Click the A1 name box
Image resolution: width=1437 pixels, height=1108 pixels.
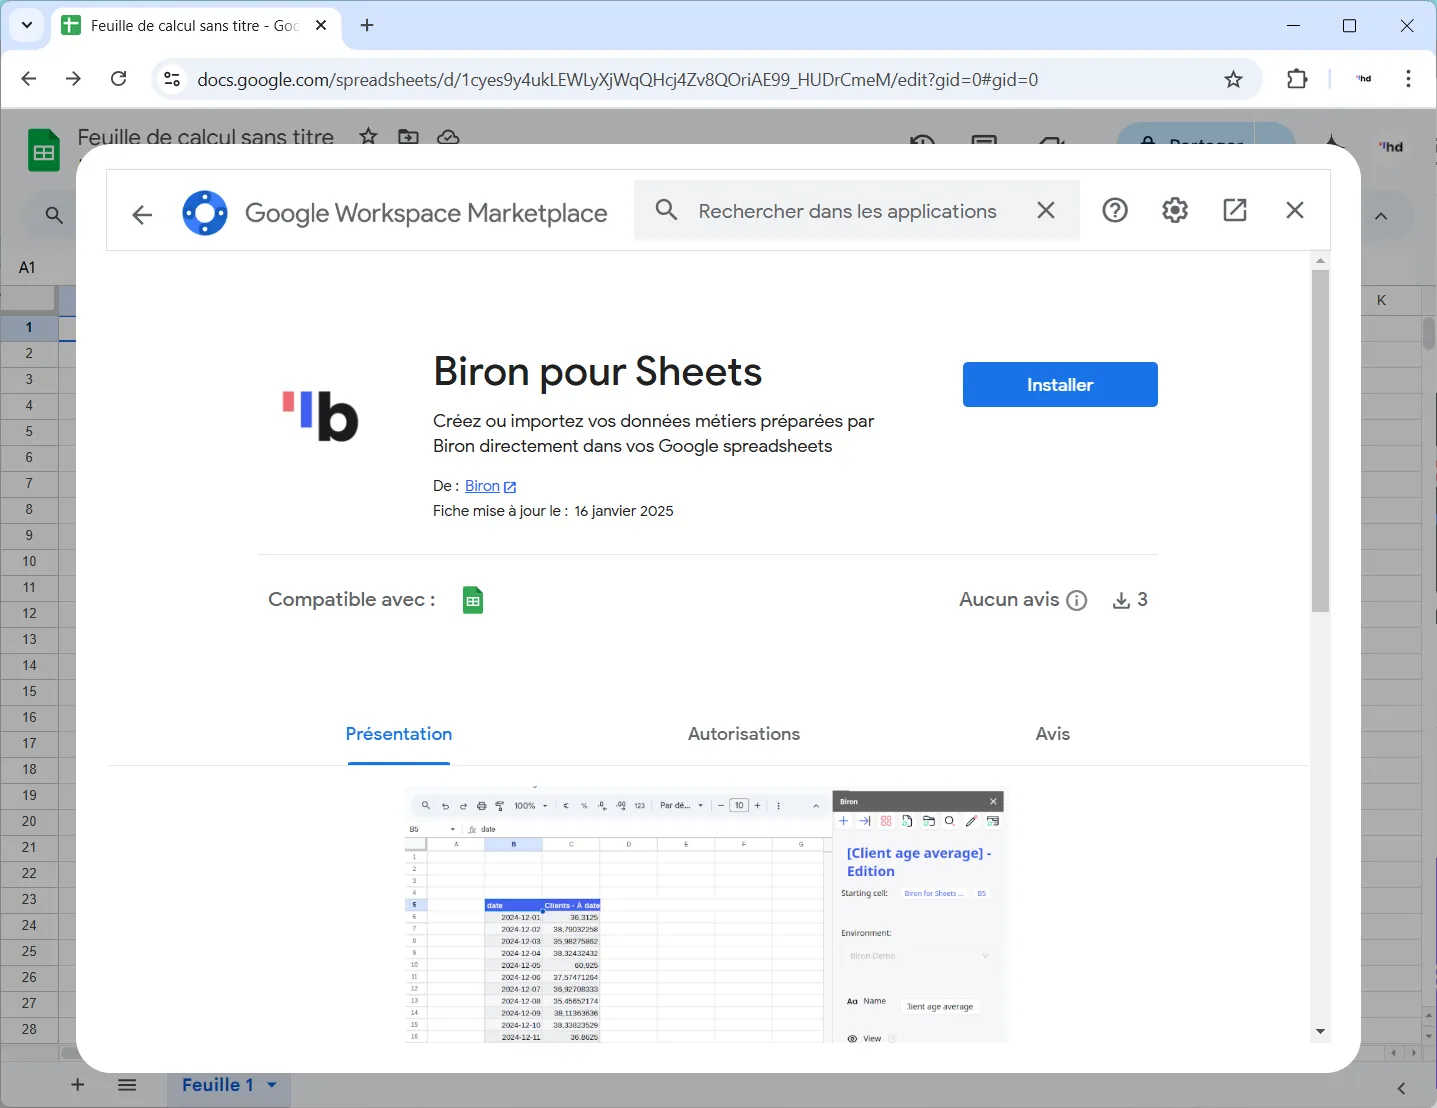point(27,268)
